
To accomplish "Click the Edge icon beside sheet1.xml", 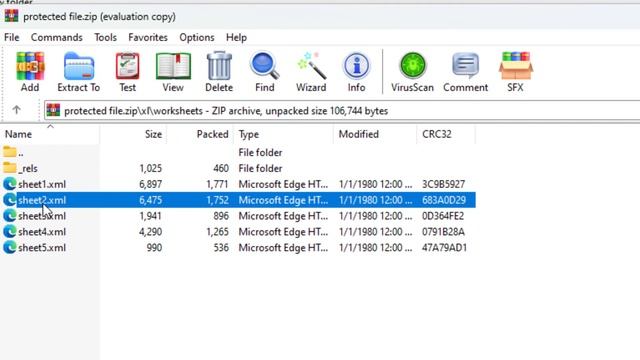I will coord(10,184).
